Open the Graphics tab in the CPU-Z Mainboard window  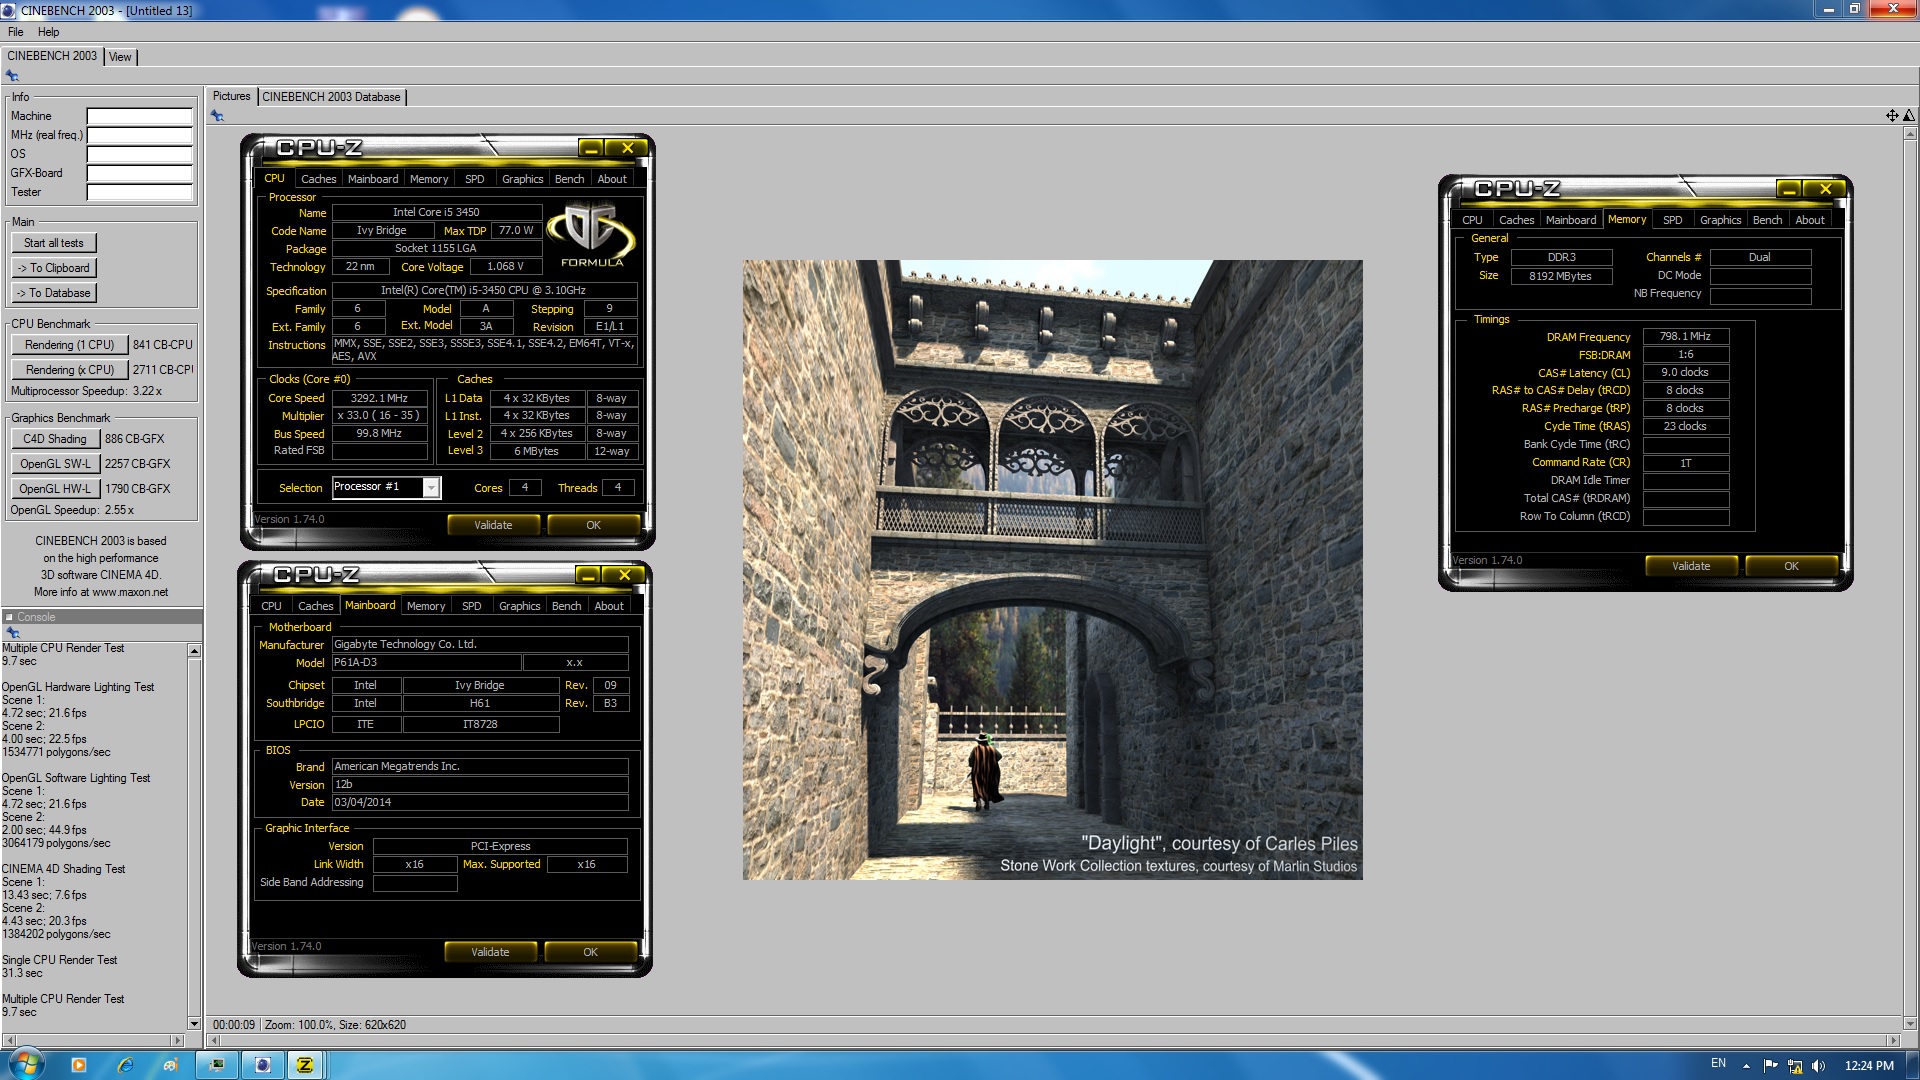click(x=520, y=606)
